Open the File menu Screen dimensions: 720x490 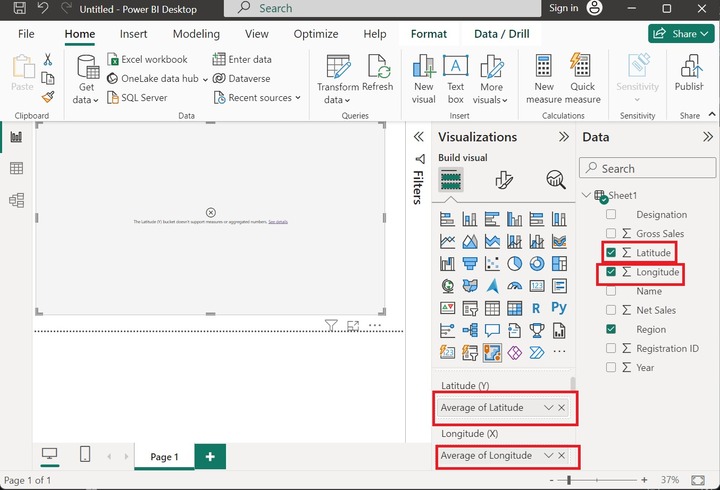(26, 34)
